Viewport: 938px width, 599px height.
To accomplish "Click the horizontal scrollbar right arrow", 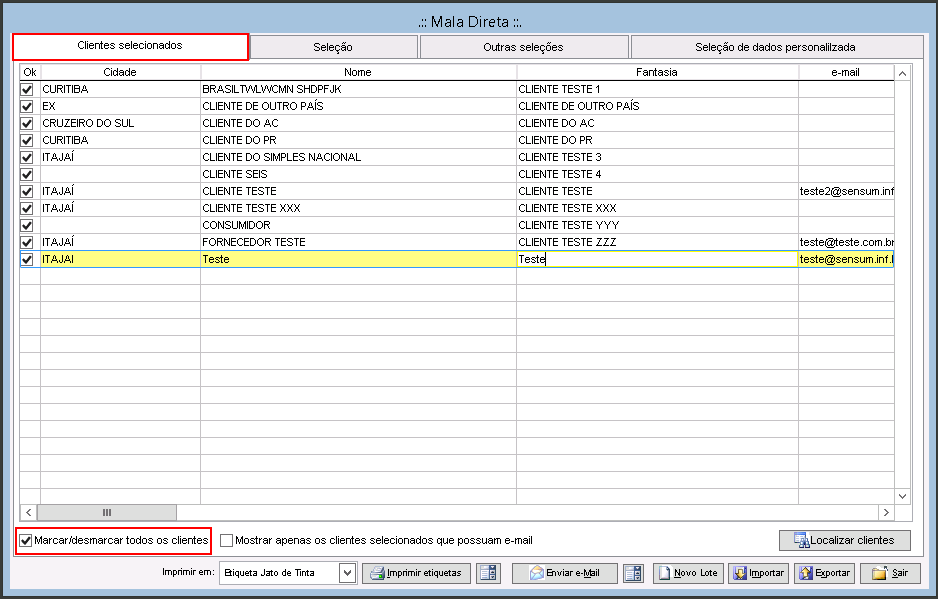I will pyautogui.click(x=886, y=512).
